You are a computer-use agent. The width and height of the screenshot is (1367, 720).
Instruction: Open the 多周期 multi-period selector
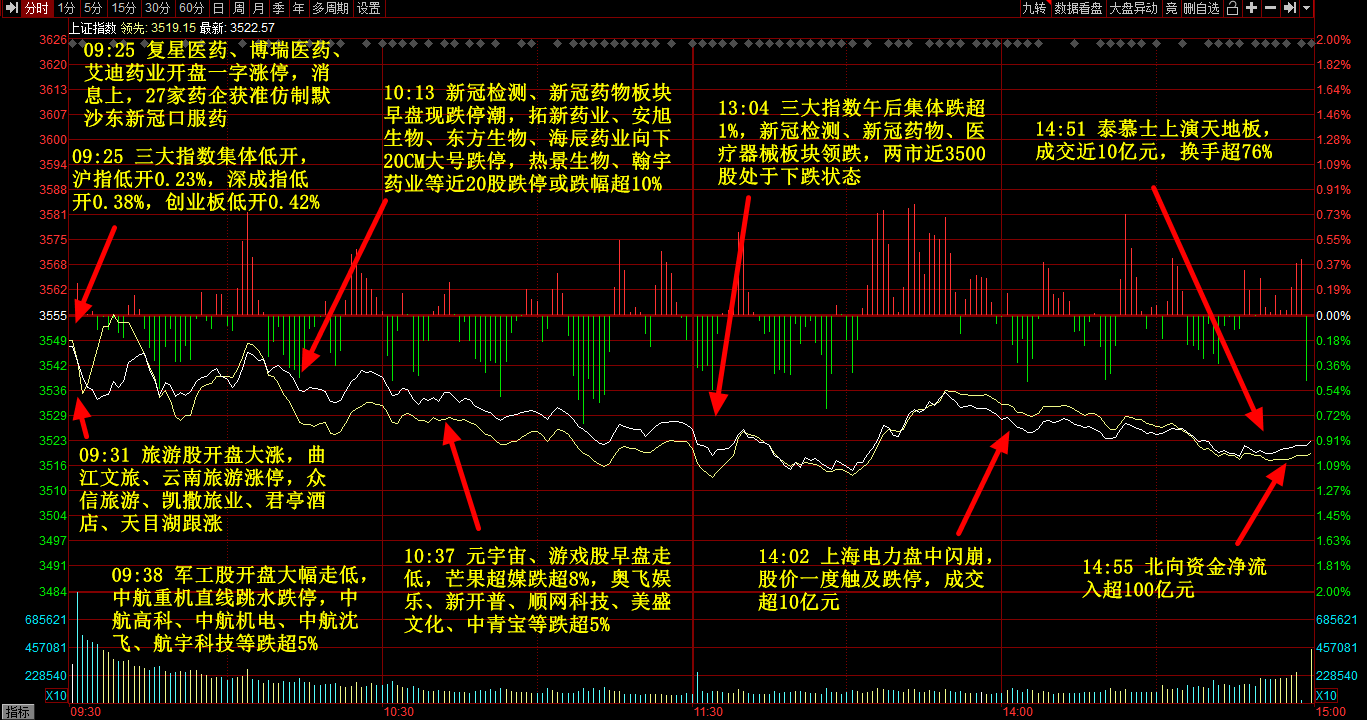(330, 8)
